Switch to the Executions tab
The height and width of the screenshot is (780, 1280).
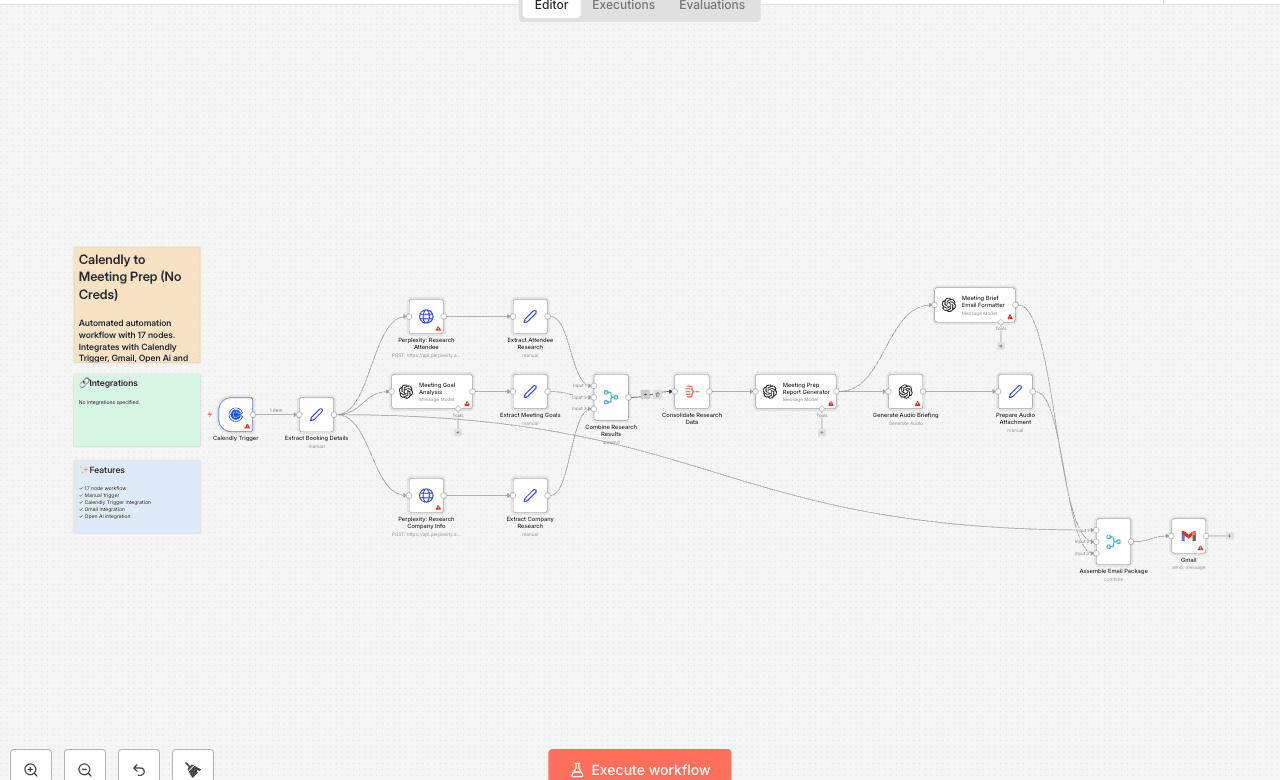[622, 6]
